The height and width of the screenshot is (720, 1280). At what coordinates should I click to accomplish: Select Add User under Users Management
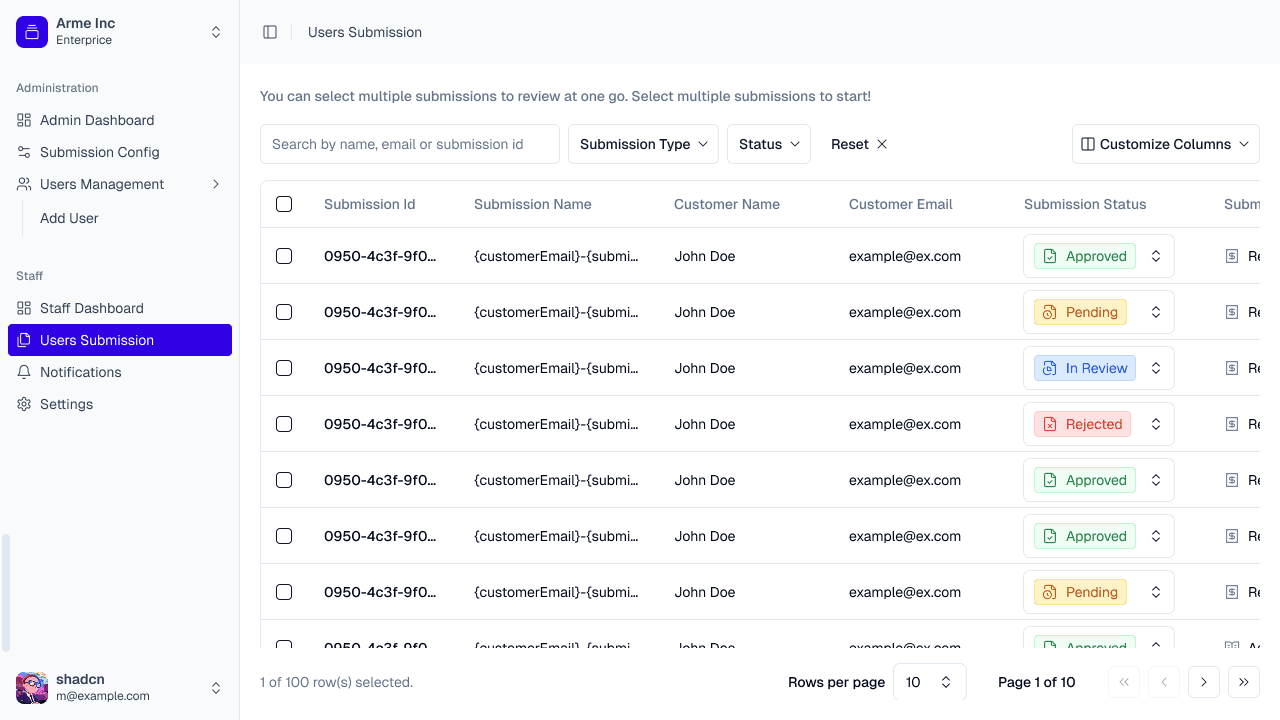pyautogui.click(x=69, y=218)
